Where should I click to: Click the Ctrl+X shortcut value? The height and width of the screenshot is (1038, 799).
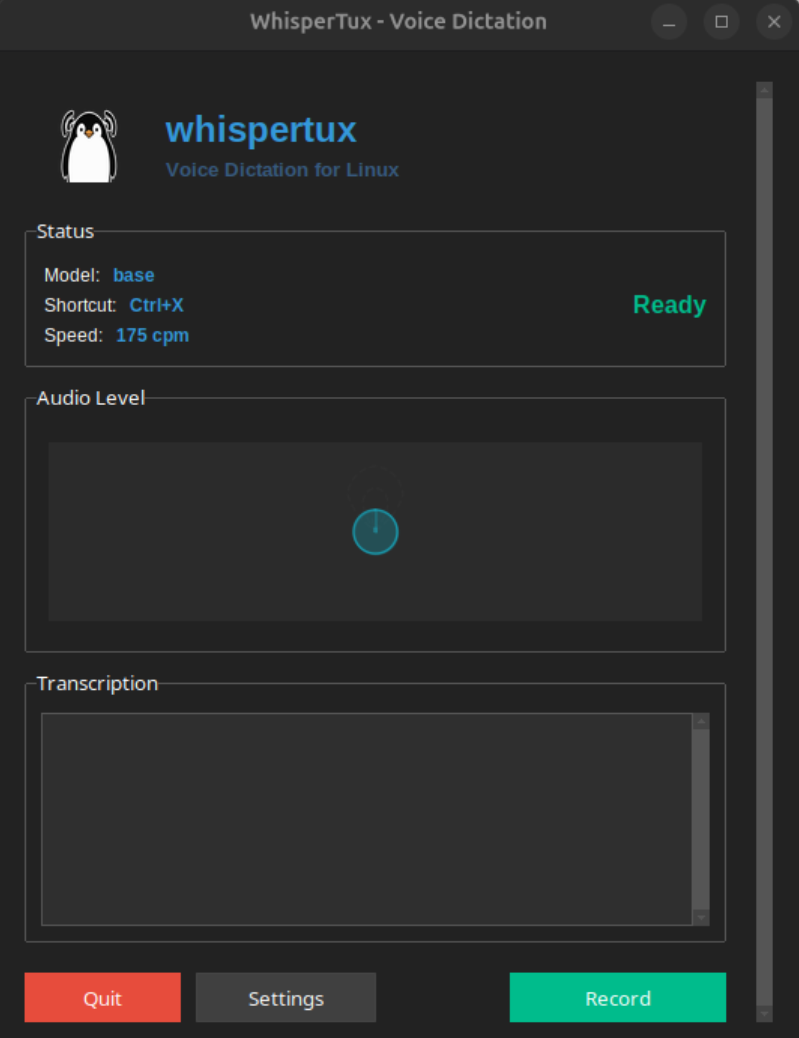coord(156,305)
